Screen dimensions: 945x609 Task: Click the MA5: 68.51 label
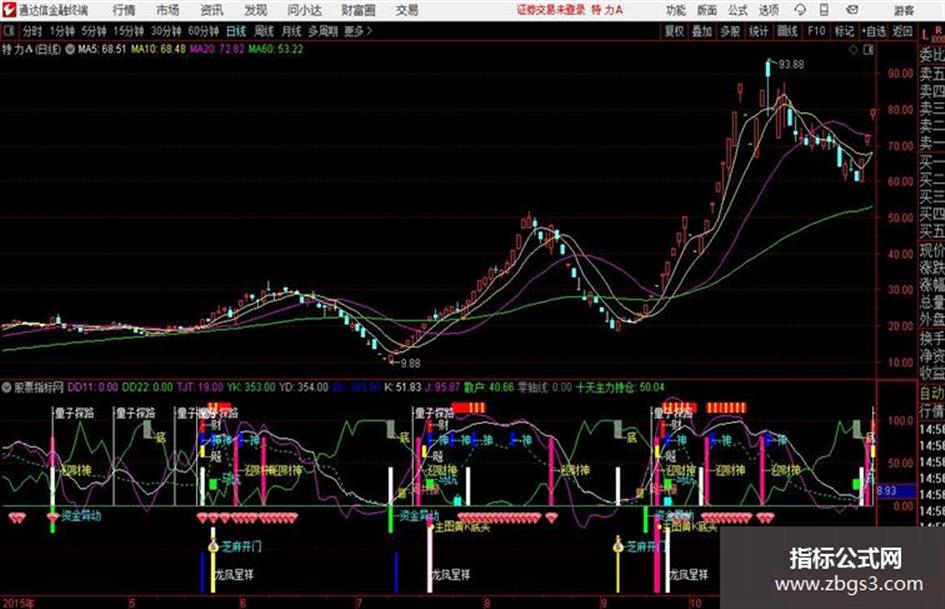(102, 49)
